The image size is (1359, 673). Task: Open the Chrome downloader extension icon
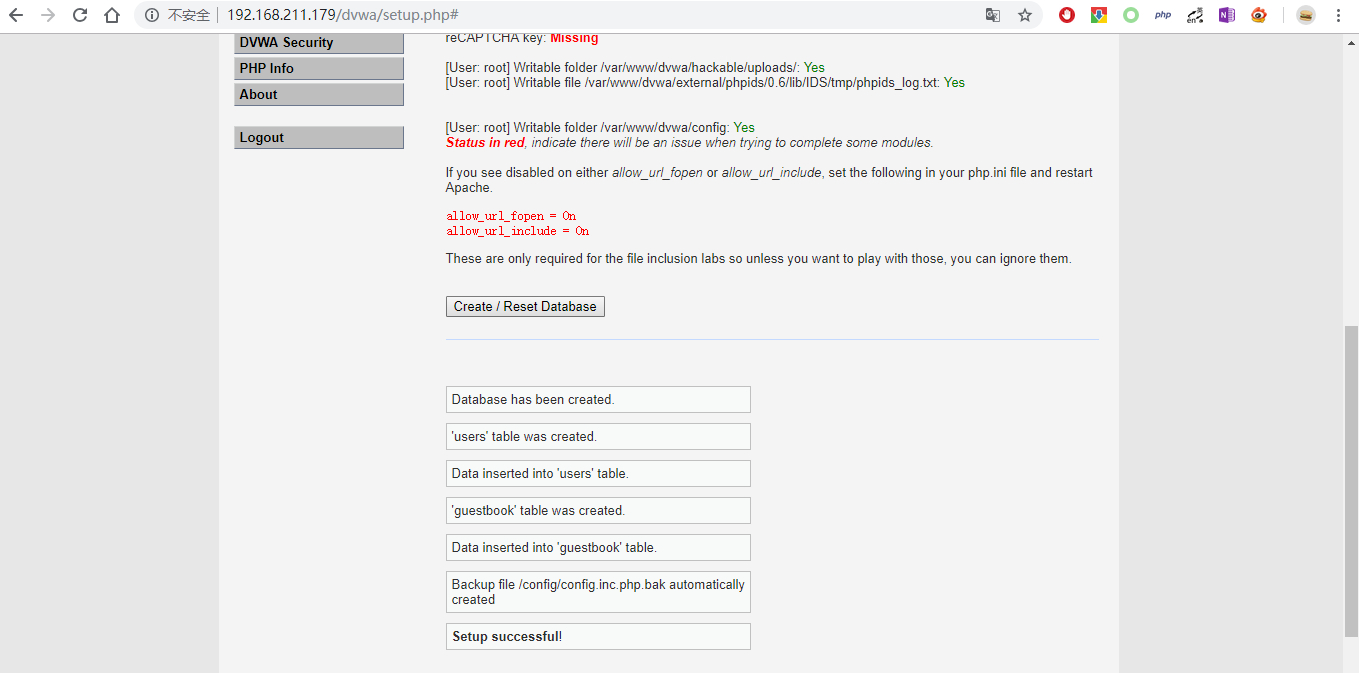[1099, 15]
